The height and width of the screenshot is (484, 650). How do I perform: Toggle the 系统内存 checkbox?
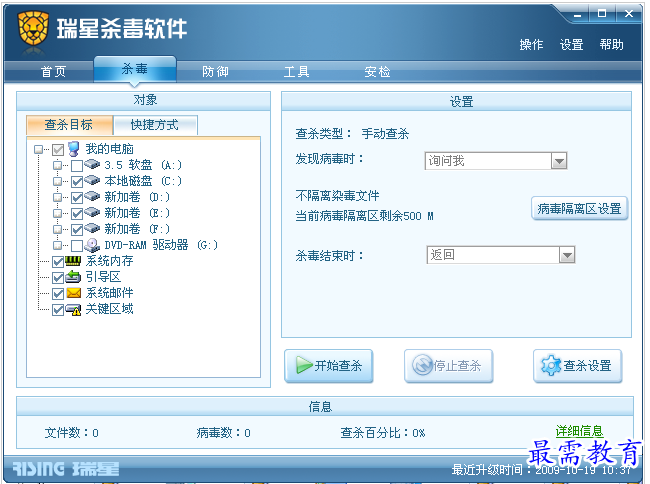click(58, 261)
